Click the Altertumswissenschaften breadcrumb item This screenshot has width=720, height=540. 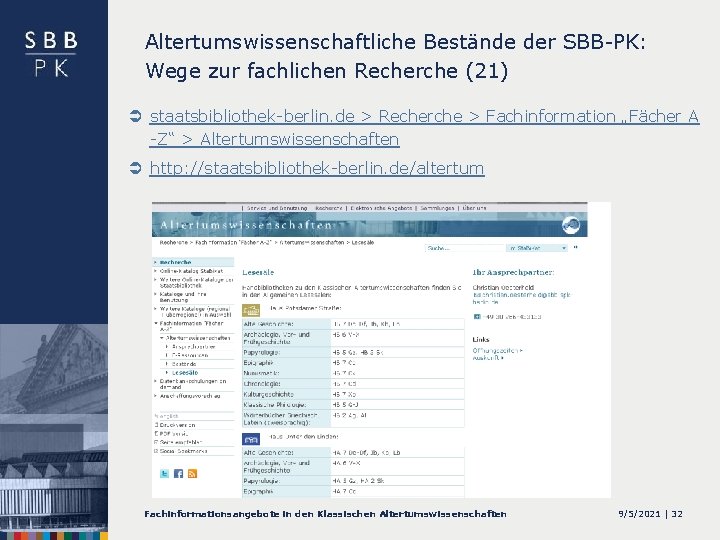click(x=311, y=242)
